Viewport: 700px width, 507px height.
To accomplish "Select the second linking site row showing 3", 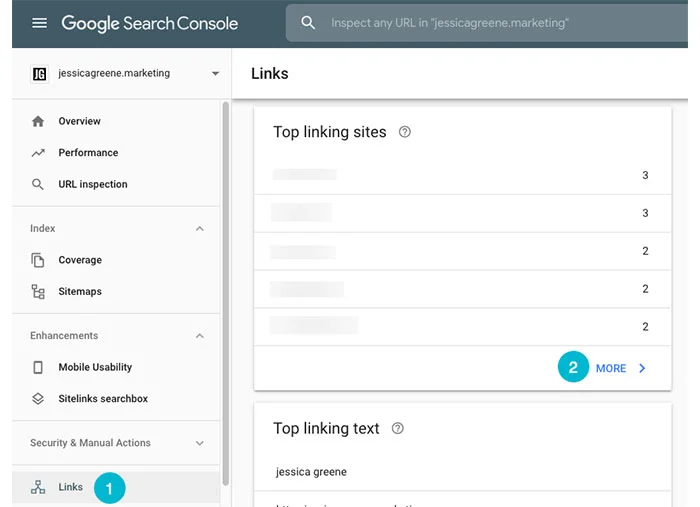I will [462, 213].
